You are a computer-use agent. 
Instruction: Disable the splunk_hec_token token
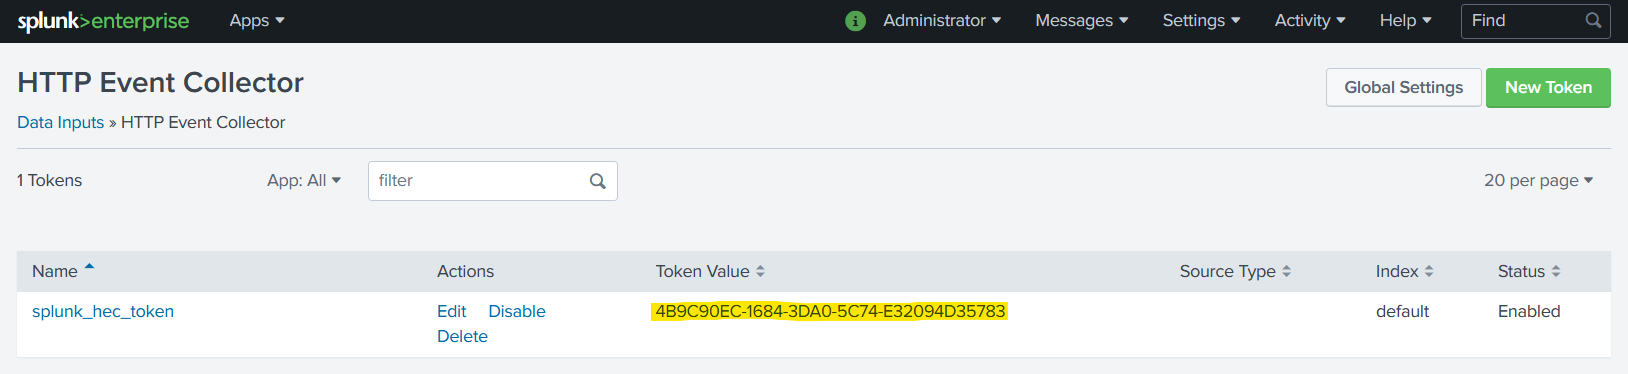click(x=517, y=311)
